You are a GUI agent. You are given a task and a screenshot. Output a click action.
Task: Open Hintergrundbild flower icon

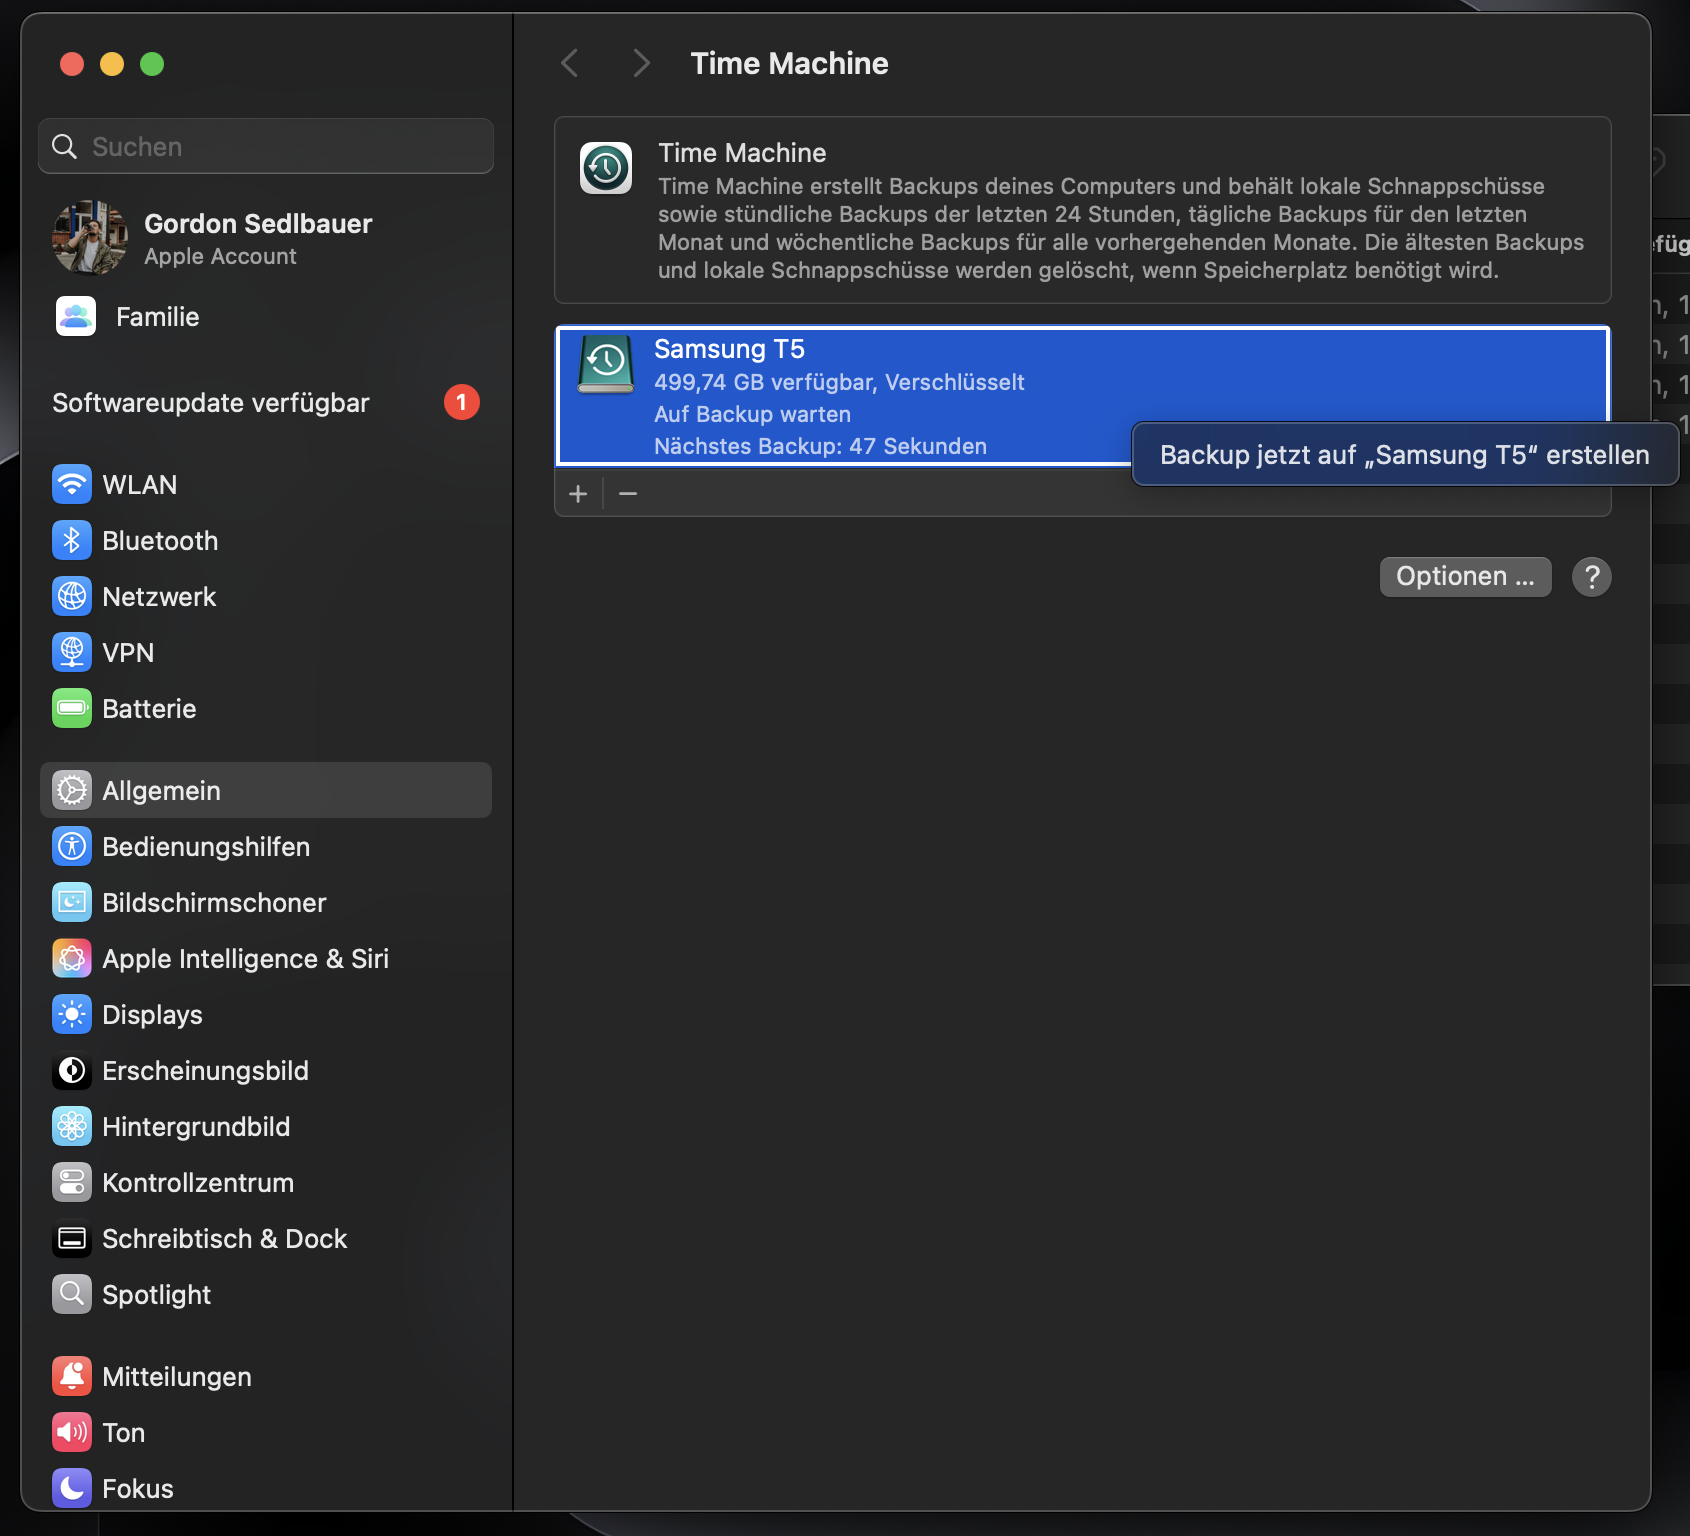(72, 1127)
